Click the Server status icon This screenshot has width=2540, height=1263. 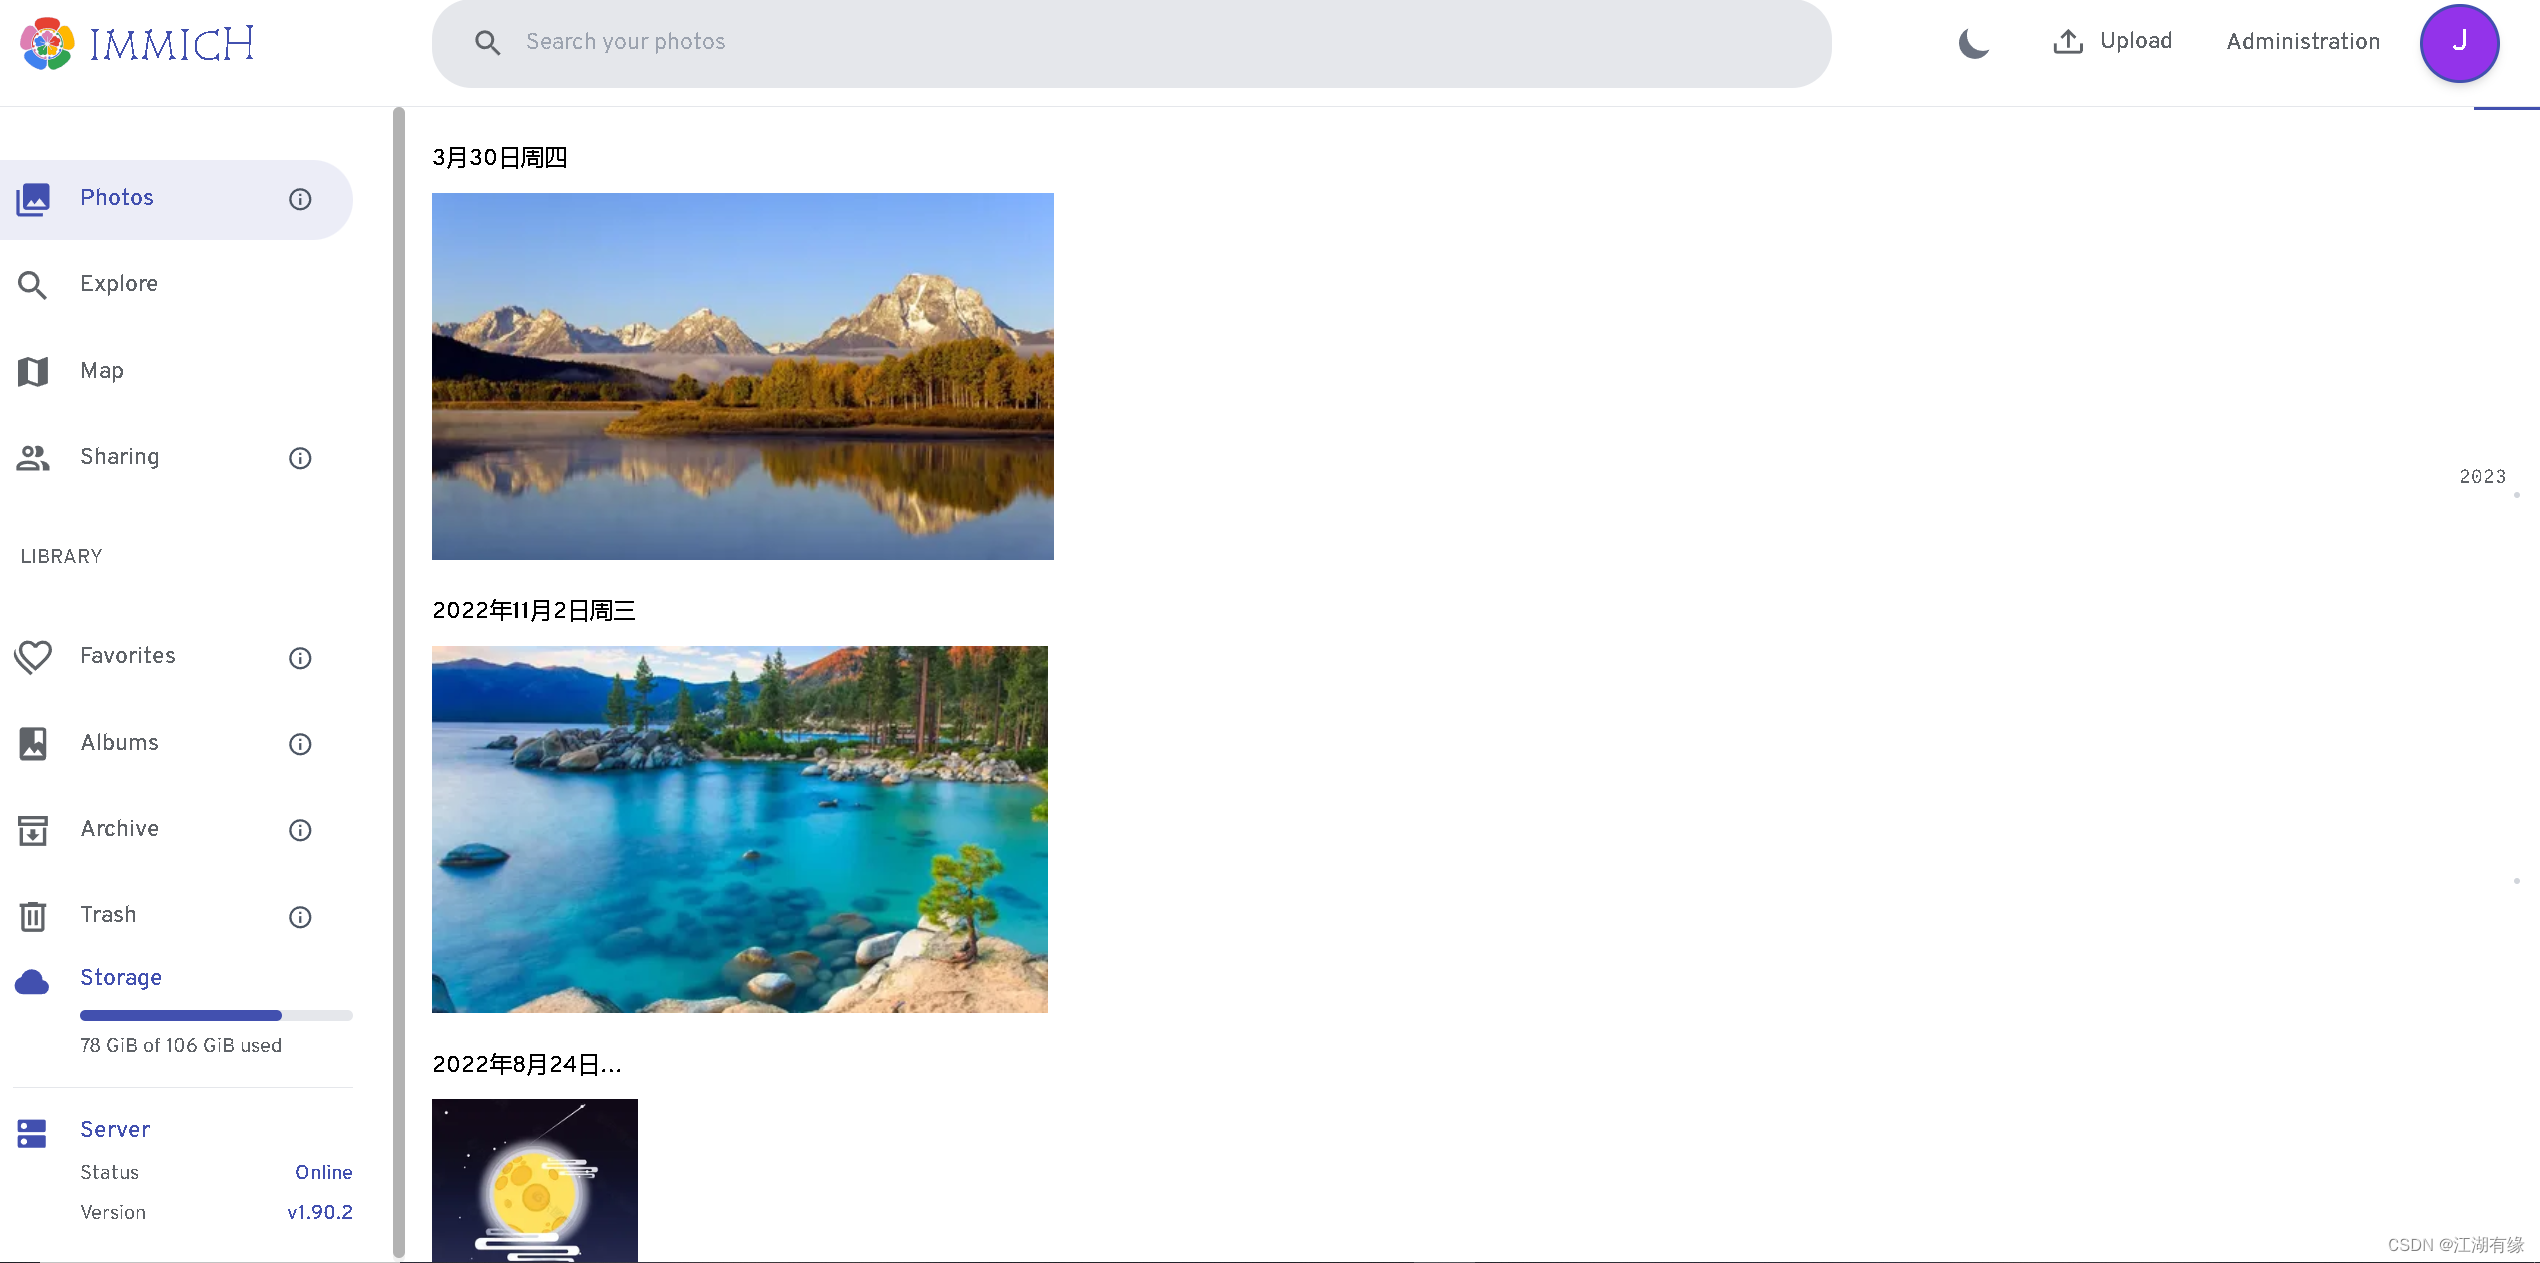click(32, 1133)
